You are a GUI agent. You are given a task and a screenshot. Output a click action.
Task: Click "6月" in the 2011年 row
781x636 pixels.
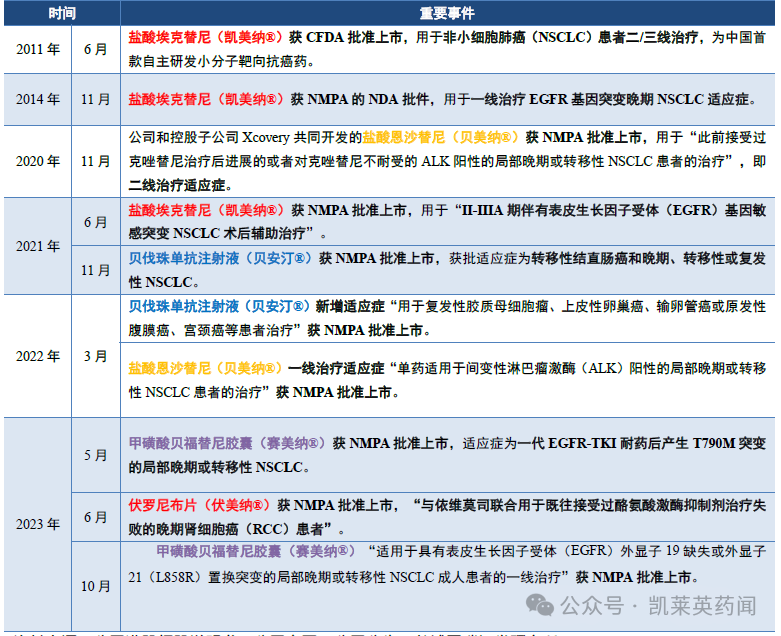pyautogui.click(x=96, y=49)
